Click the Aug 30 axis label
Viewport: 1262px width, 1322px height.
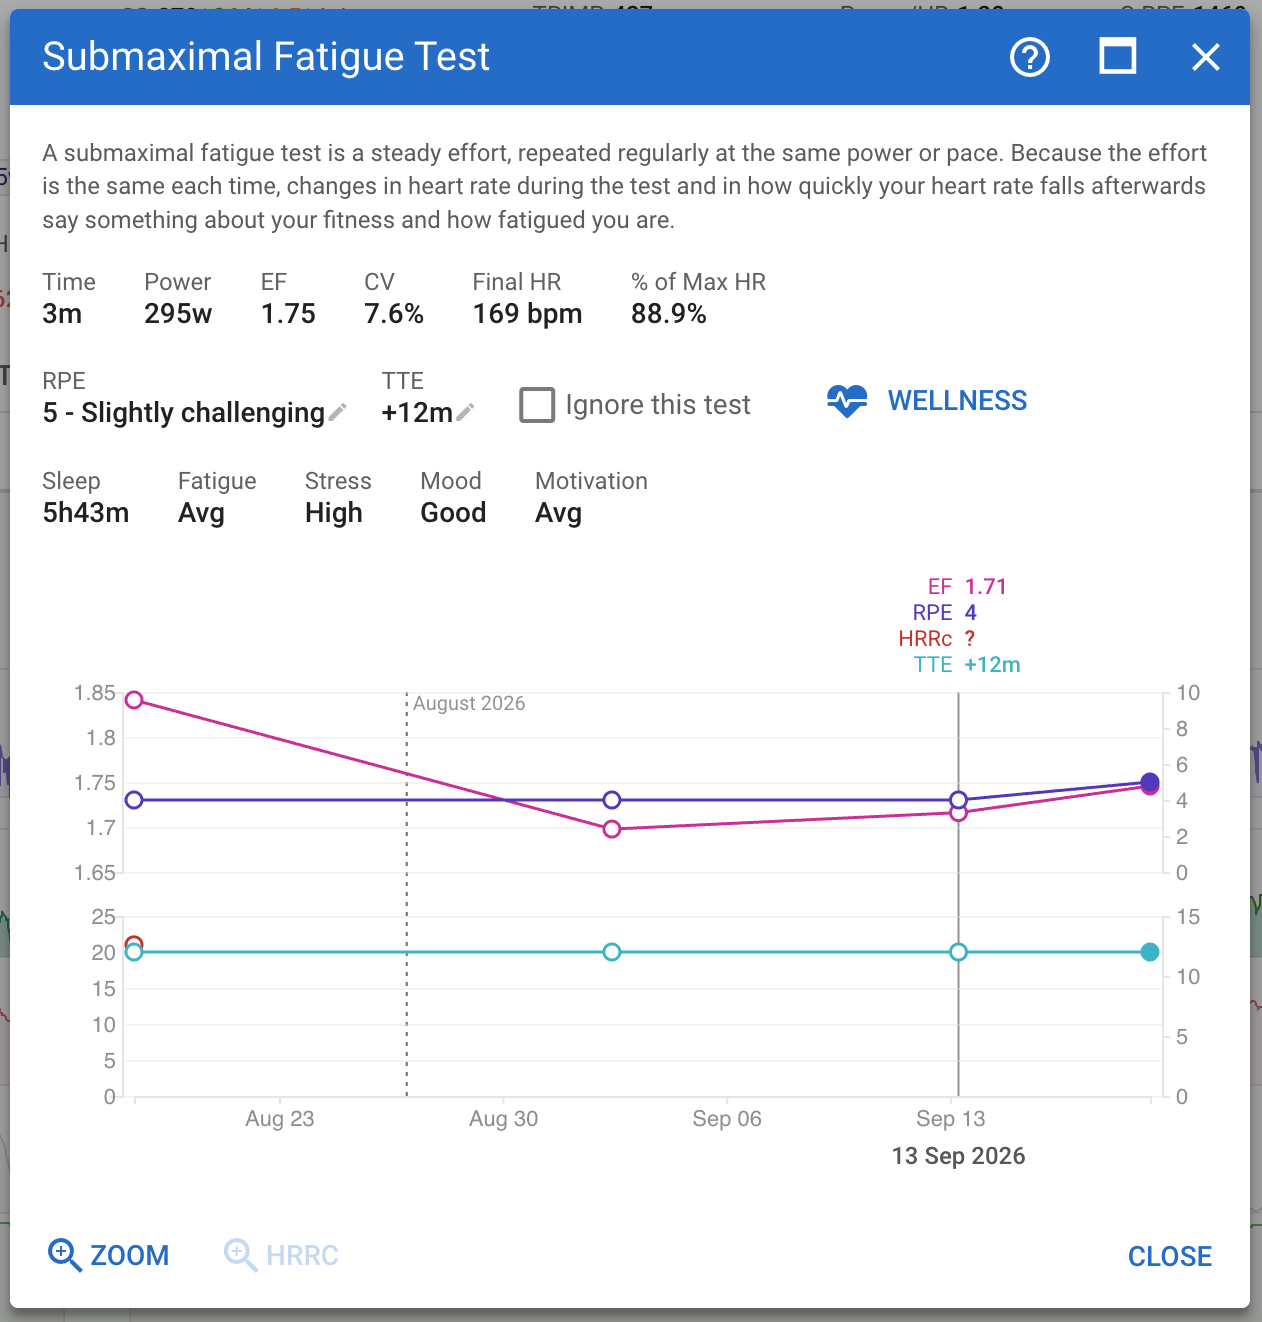click(x=503, y=1119)
